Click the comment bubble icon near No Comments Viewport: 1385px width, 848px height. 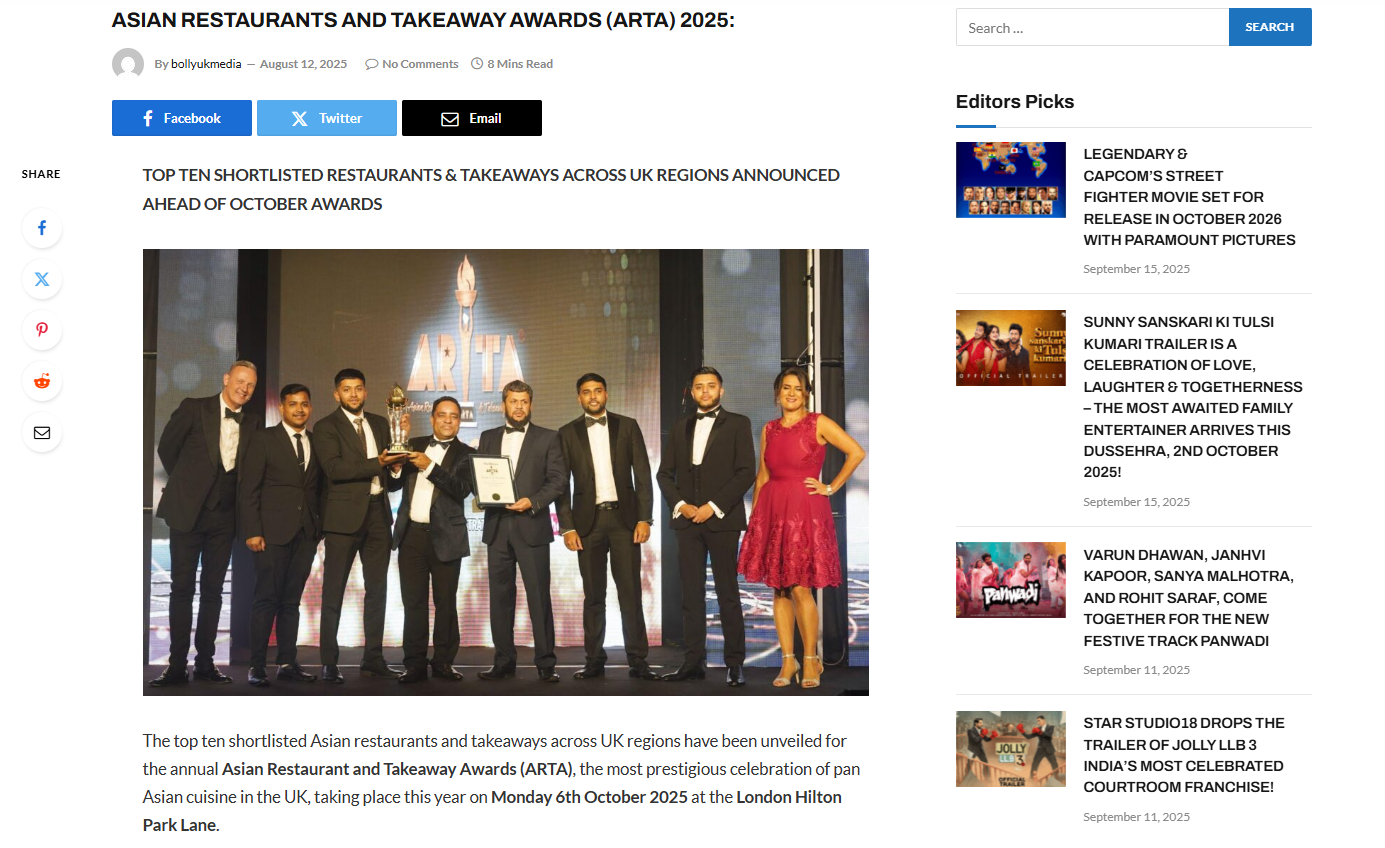tap(371, 64)
